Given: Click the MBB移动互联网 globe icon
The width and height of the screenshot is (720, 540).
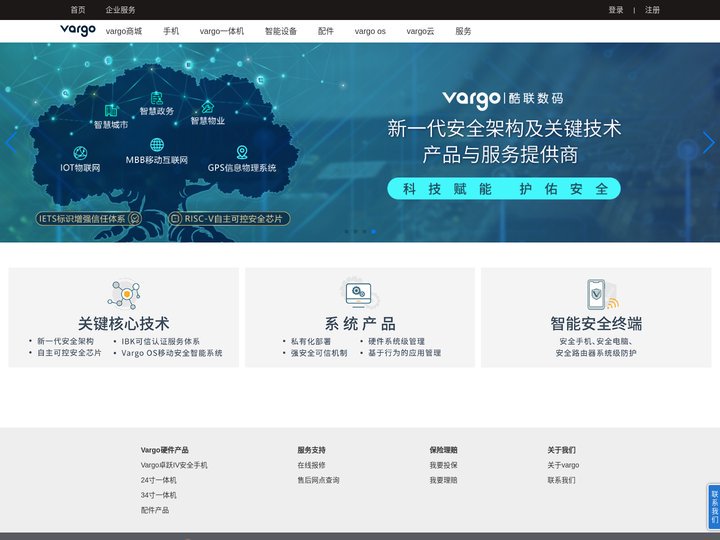Looking at the screenshot, I should coord(157,145).
